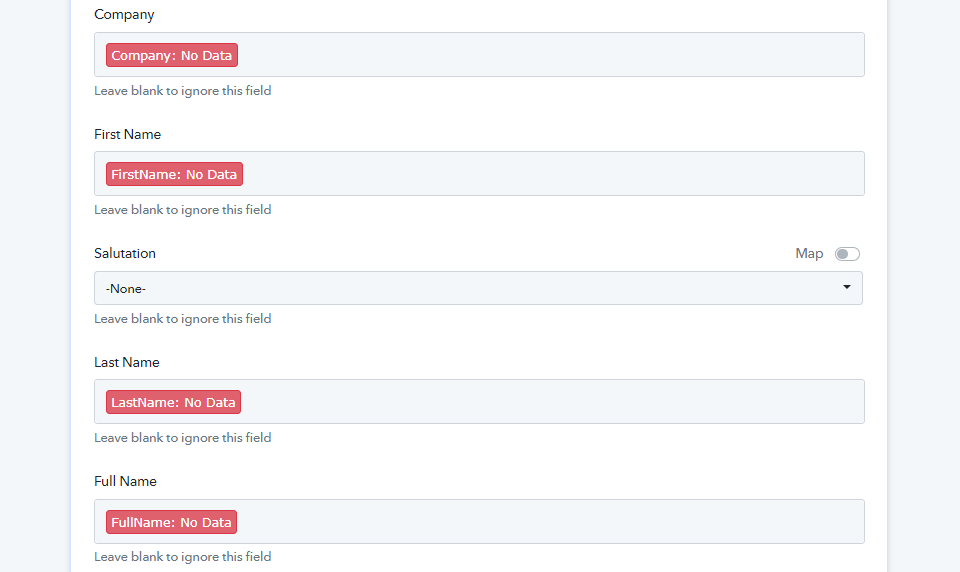Select the FullName: No Data tag
Viewport: 960px width, 572px height.
tap(171, 522)
